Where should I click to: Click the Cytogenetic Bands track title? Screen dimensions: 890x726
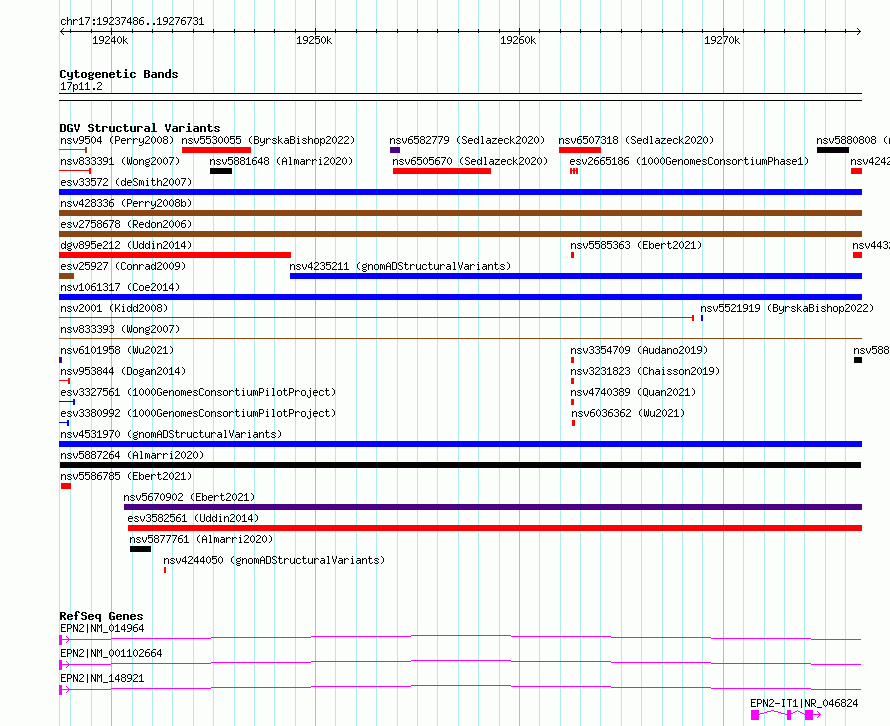[x=119, y=74]
